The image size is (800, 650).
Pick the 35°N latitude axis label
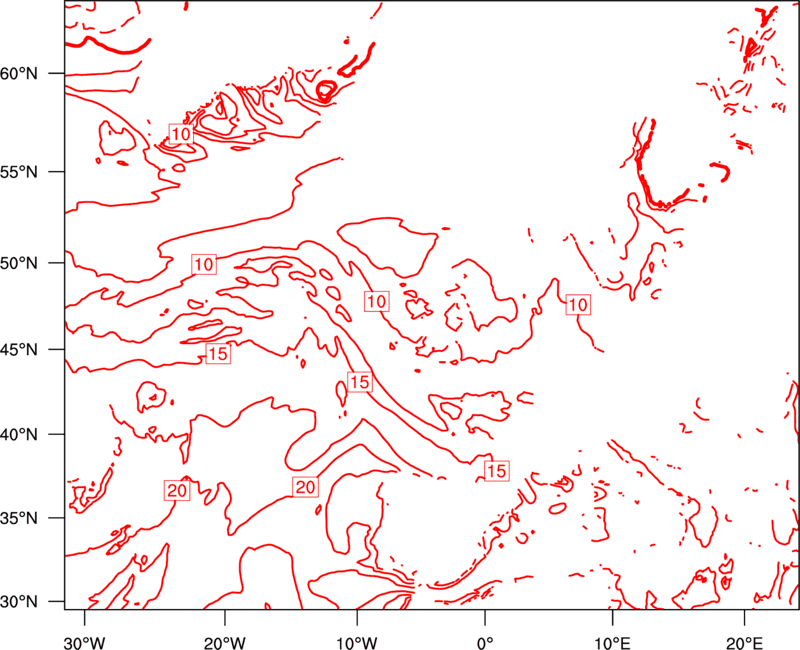[x=19, y=518]
